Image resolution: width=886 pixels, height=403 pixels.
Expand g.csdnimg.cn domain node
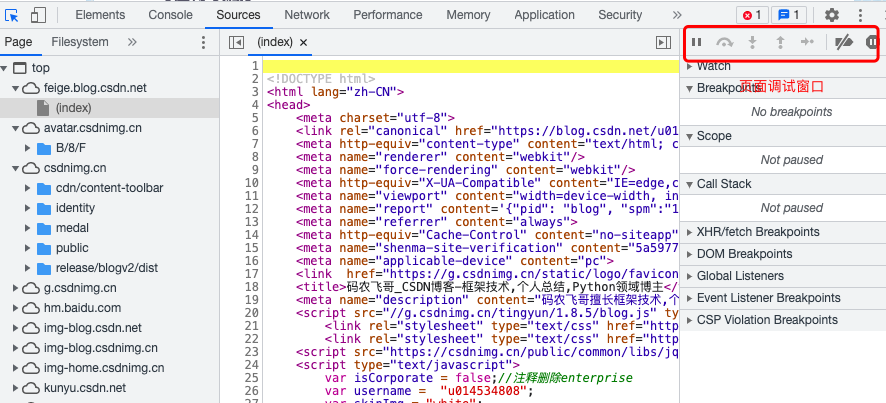(x=15, y=288)
